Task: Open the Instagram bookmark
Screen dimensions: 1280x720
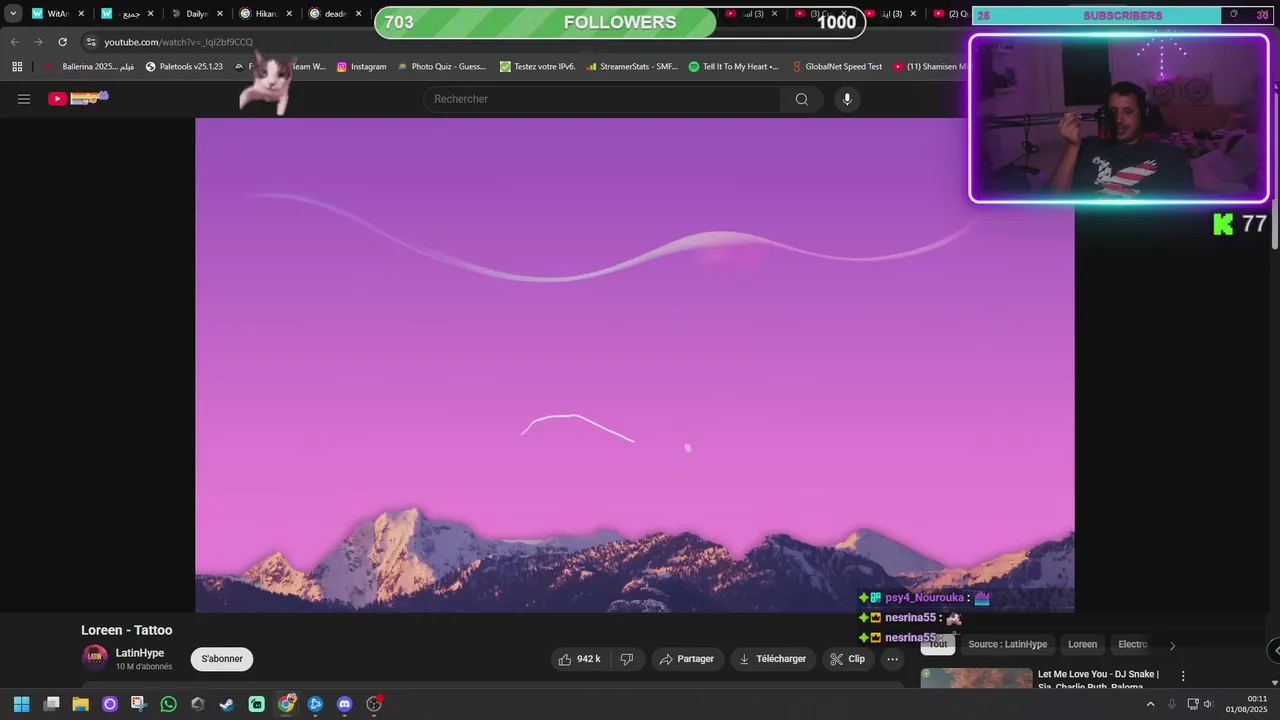Action: point(361,67)
